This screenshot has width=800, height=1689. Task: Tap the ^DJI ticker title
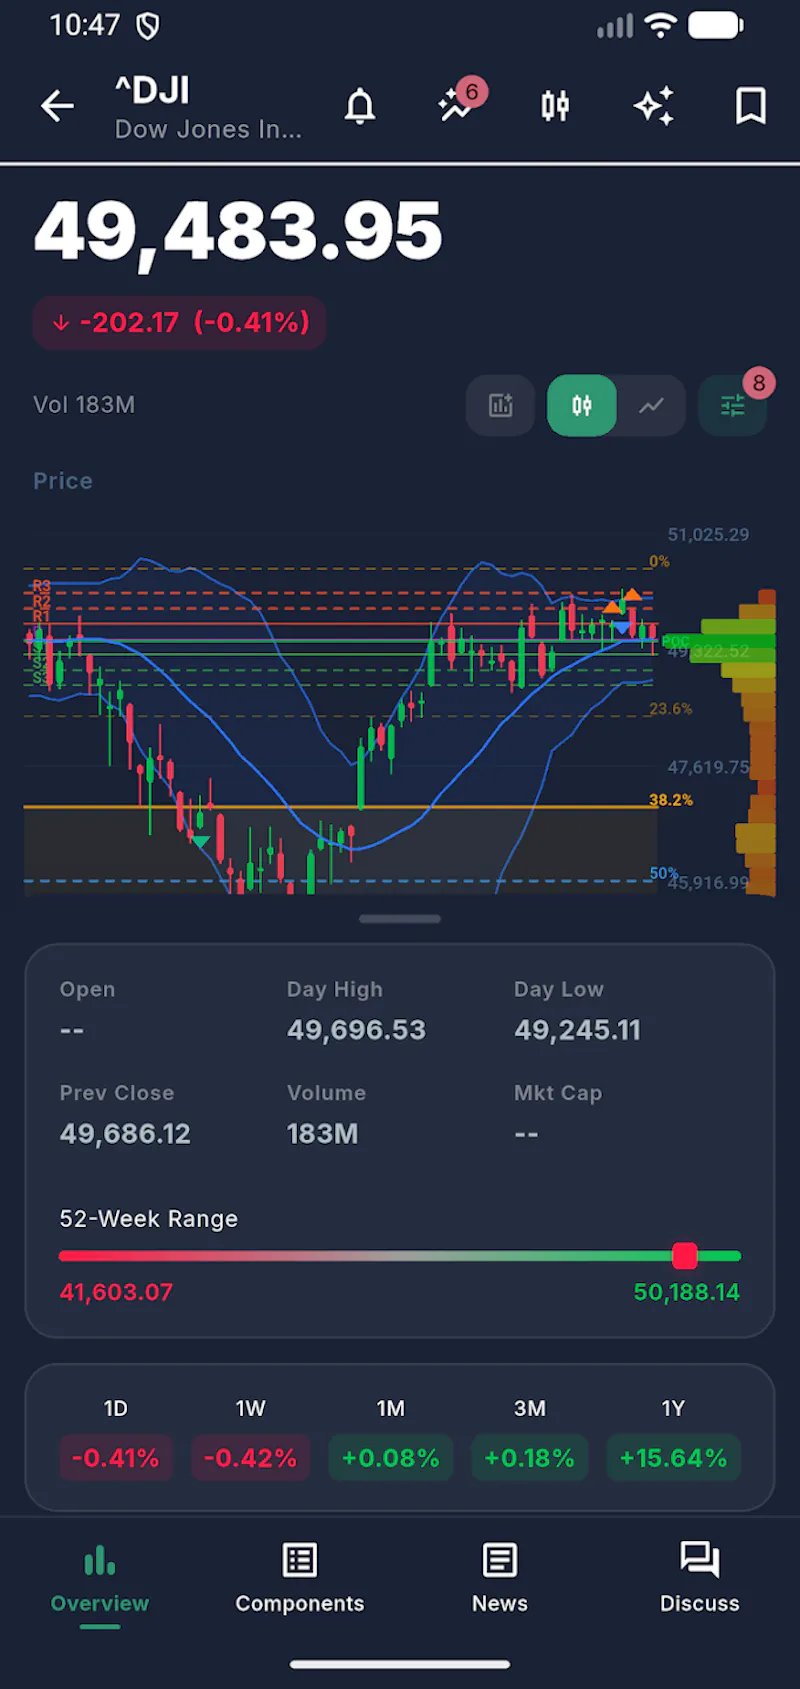pyautogui.click(x=152, y=92)
